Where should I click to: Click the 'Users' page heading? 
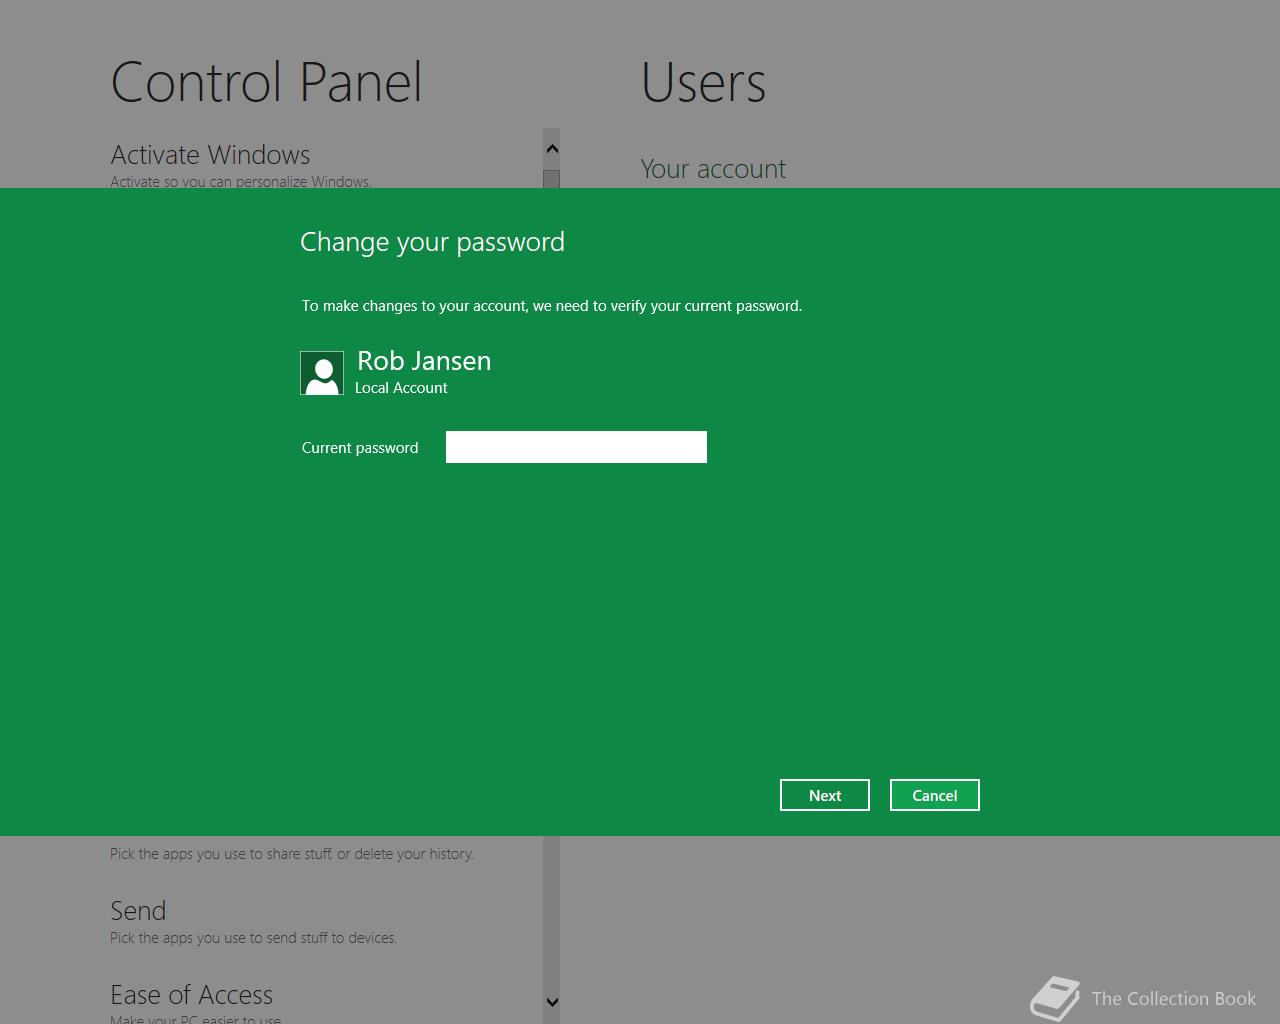point(703,82)
